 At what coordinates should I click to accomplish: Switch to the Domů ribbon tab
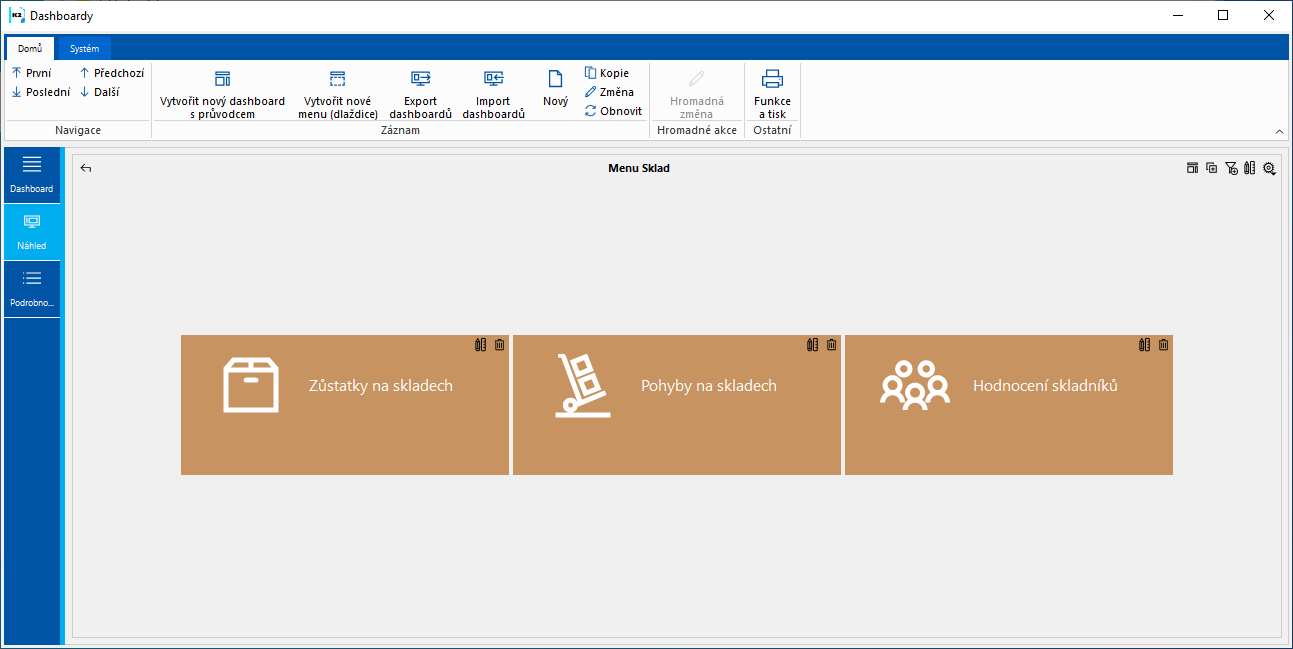click(30, 48)
